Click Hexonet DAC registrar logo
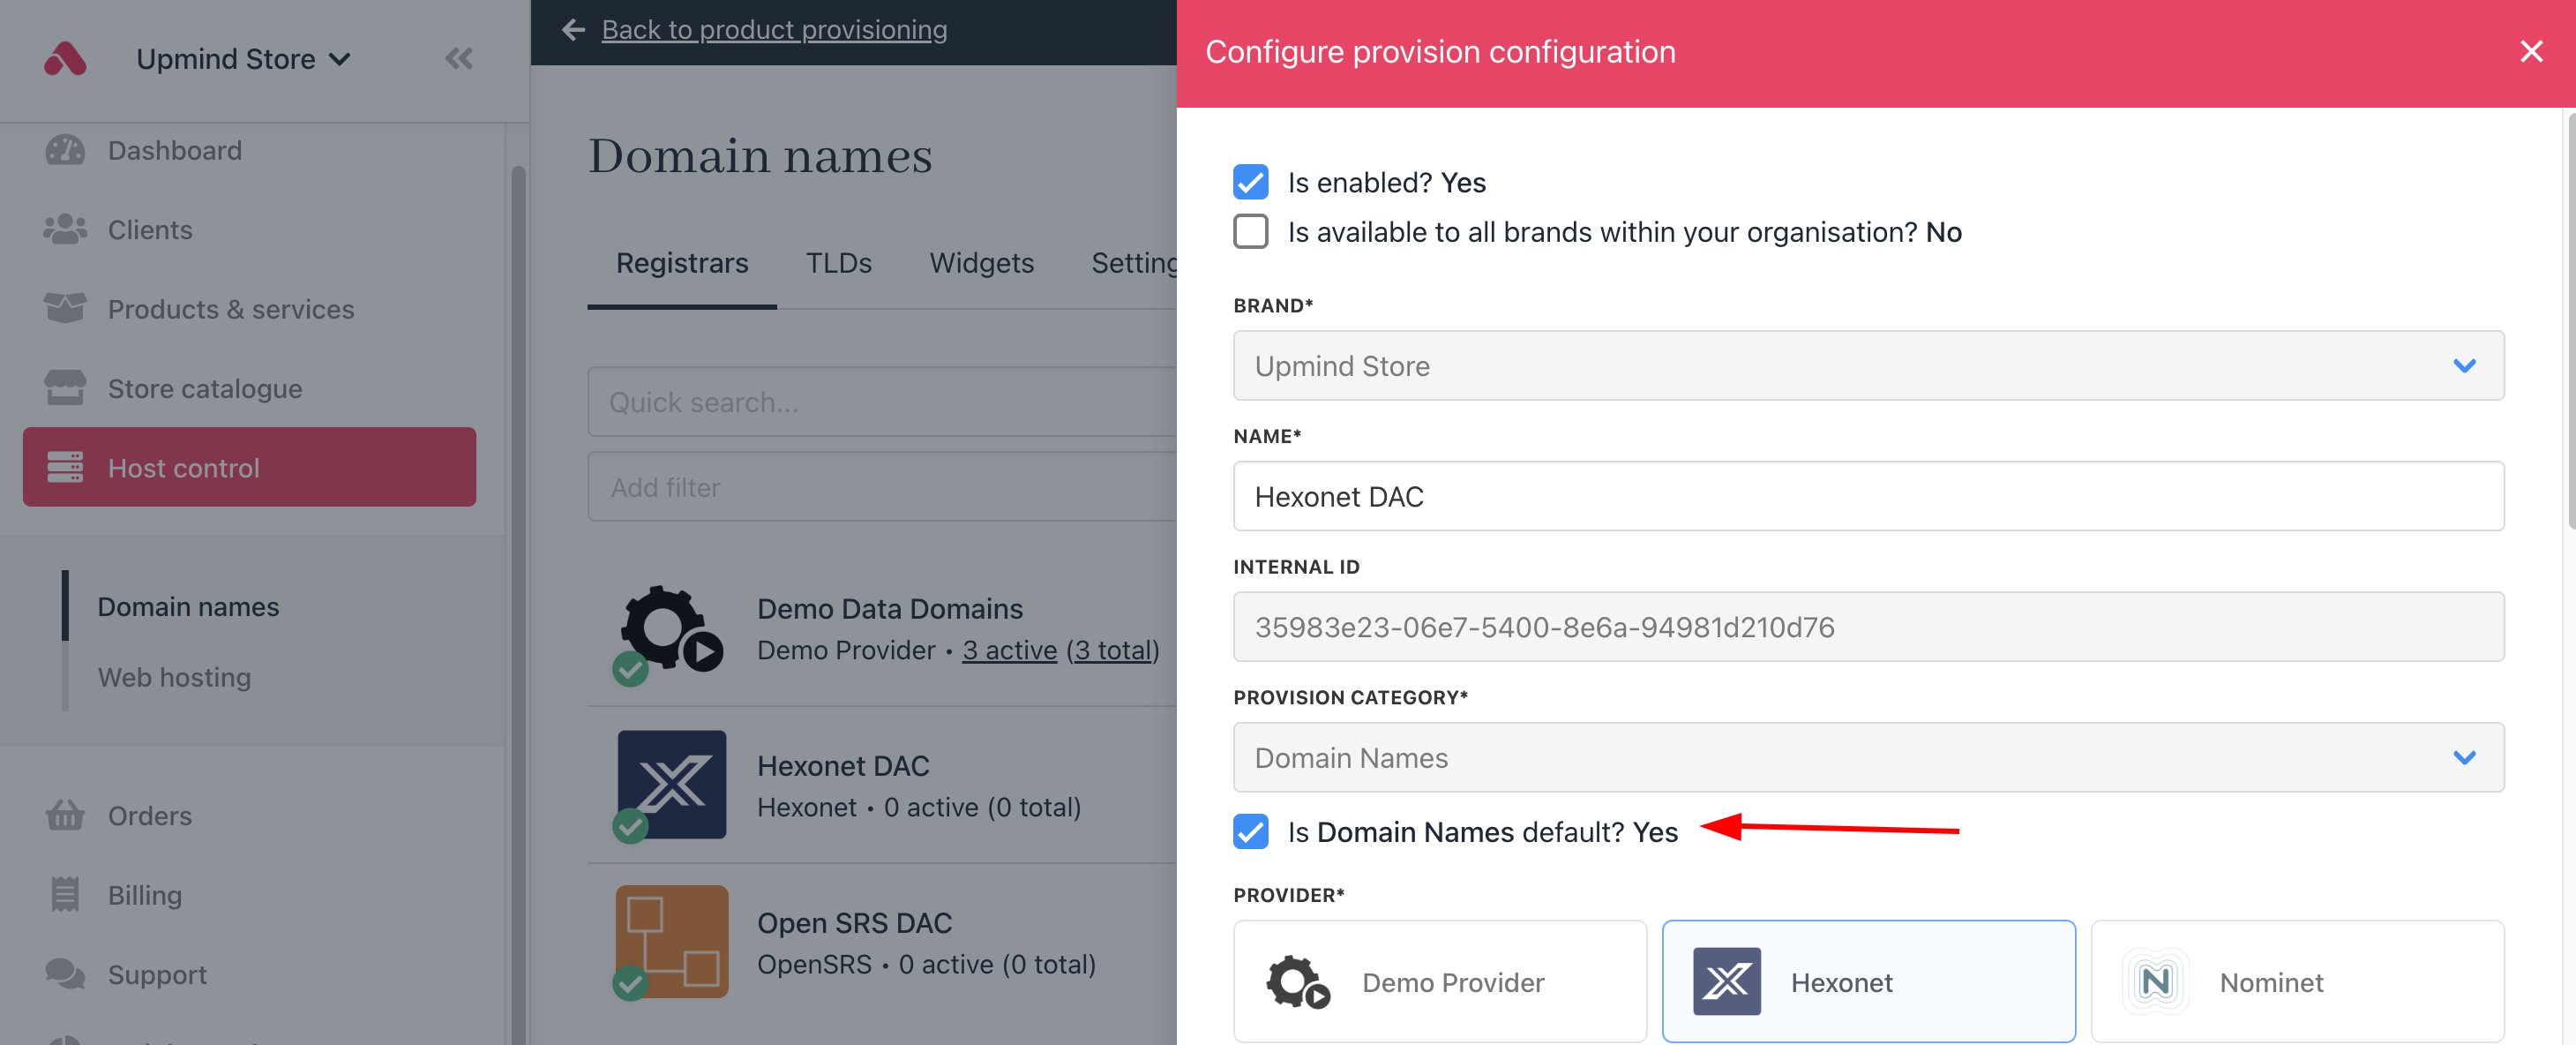 pyautogui.click(x=672, y=784)
